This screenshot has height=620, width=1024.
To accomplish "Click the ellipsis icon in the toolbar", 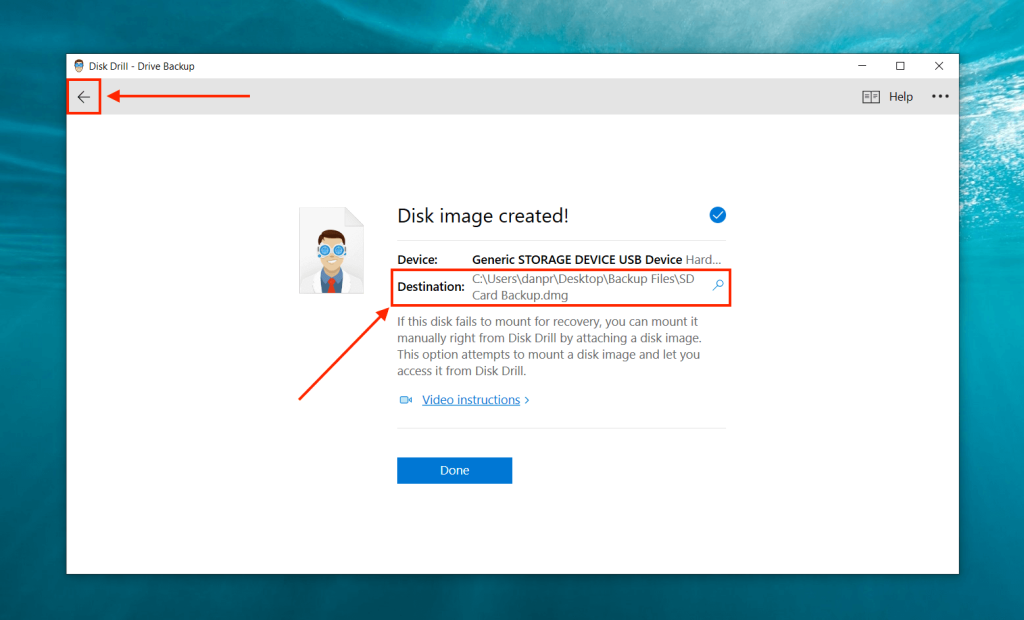I will pos(939,96).
